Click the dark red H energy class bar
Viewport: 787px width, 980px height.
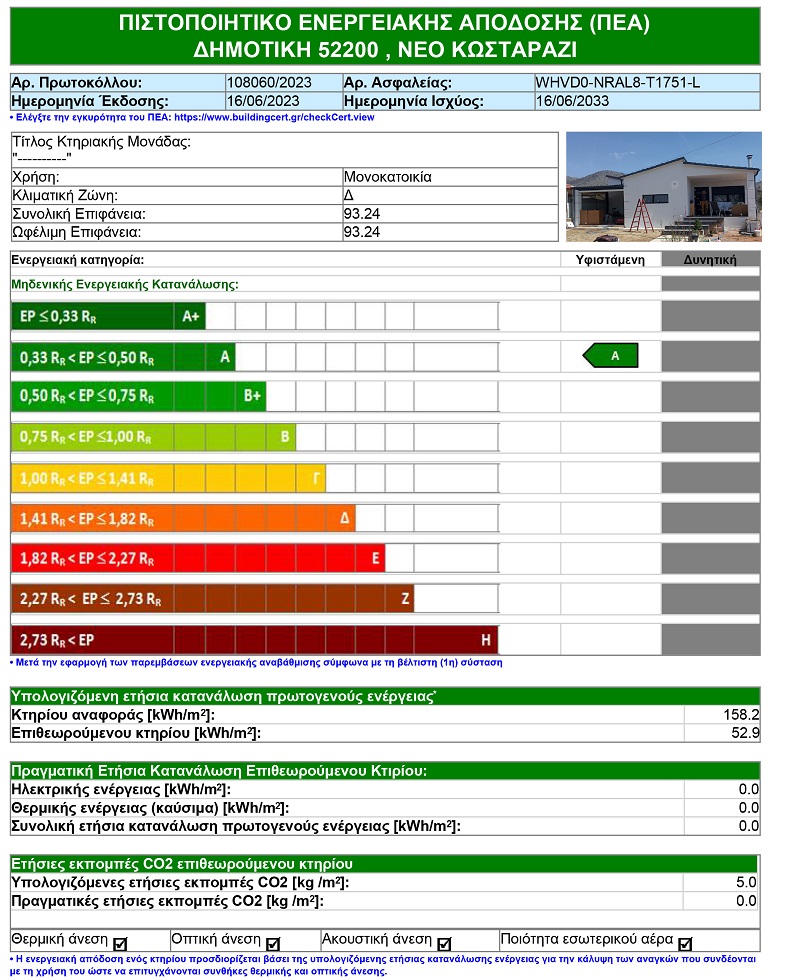tap(254, 639)
